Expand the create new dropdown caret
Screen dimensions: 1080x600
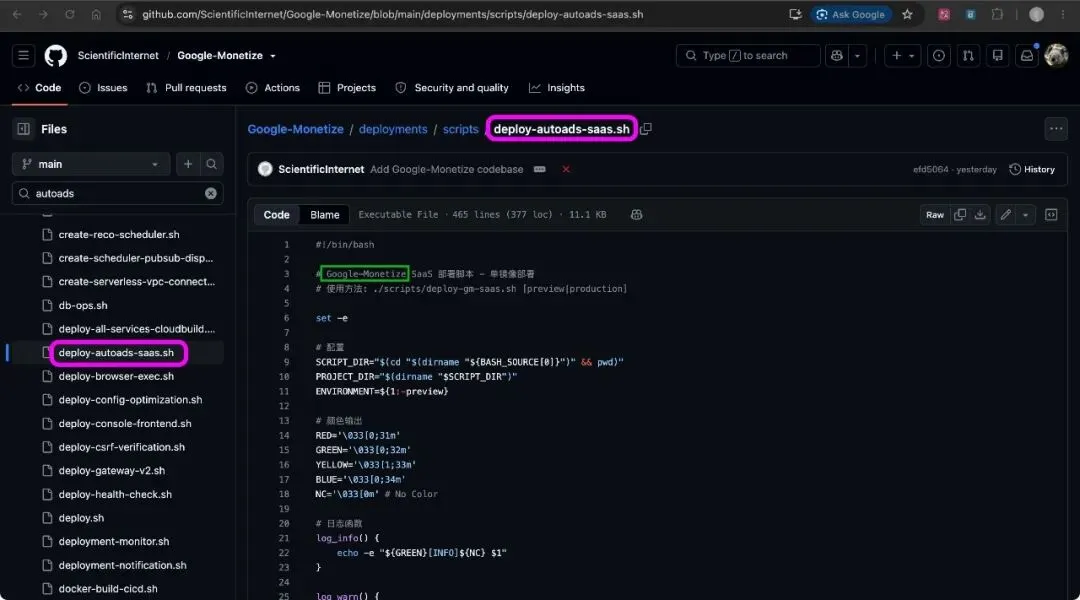[x=911, y=55]
